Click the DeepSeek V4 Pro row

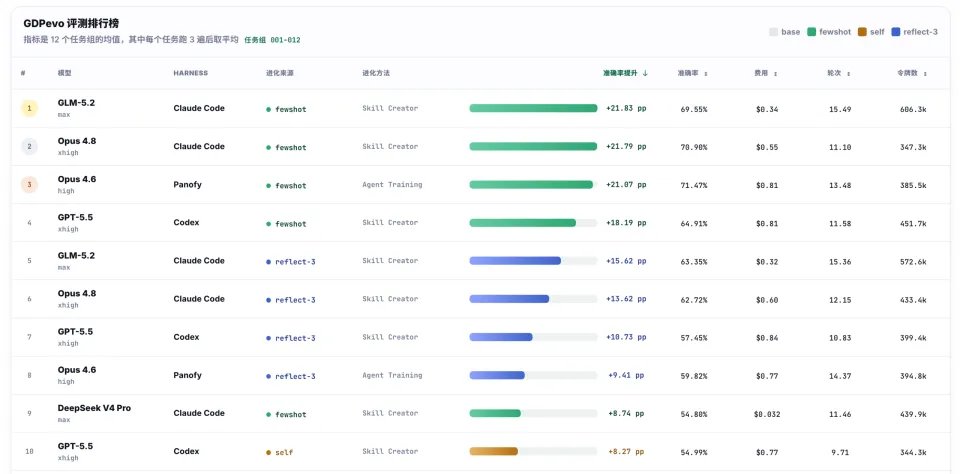(x=480, y=413)
